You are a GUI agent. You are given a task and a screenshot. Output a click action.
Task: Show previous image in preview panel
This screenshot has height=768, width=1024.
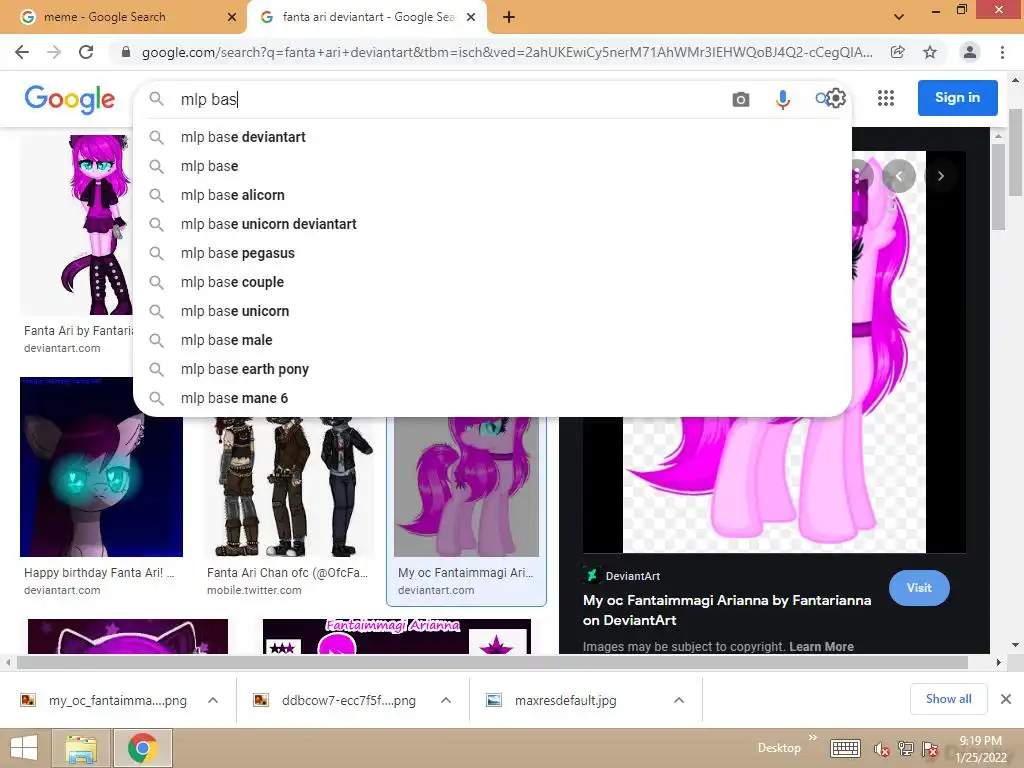(x=899, y=176)
